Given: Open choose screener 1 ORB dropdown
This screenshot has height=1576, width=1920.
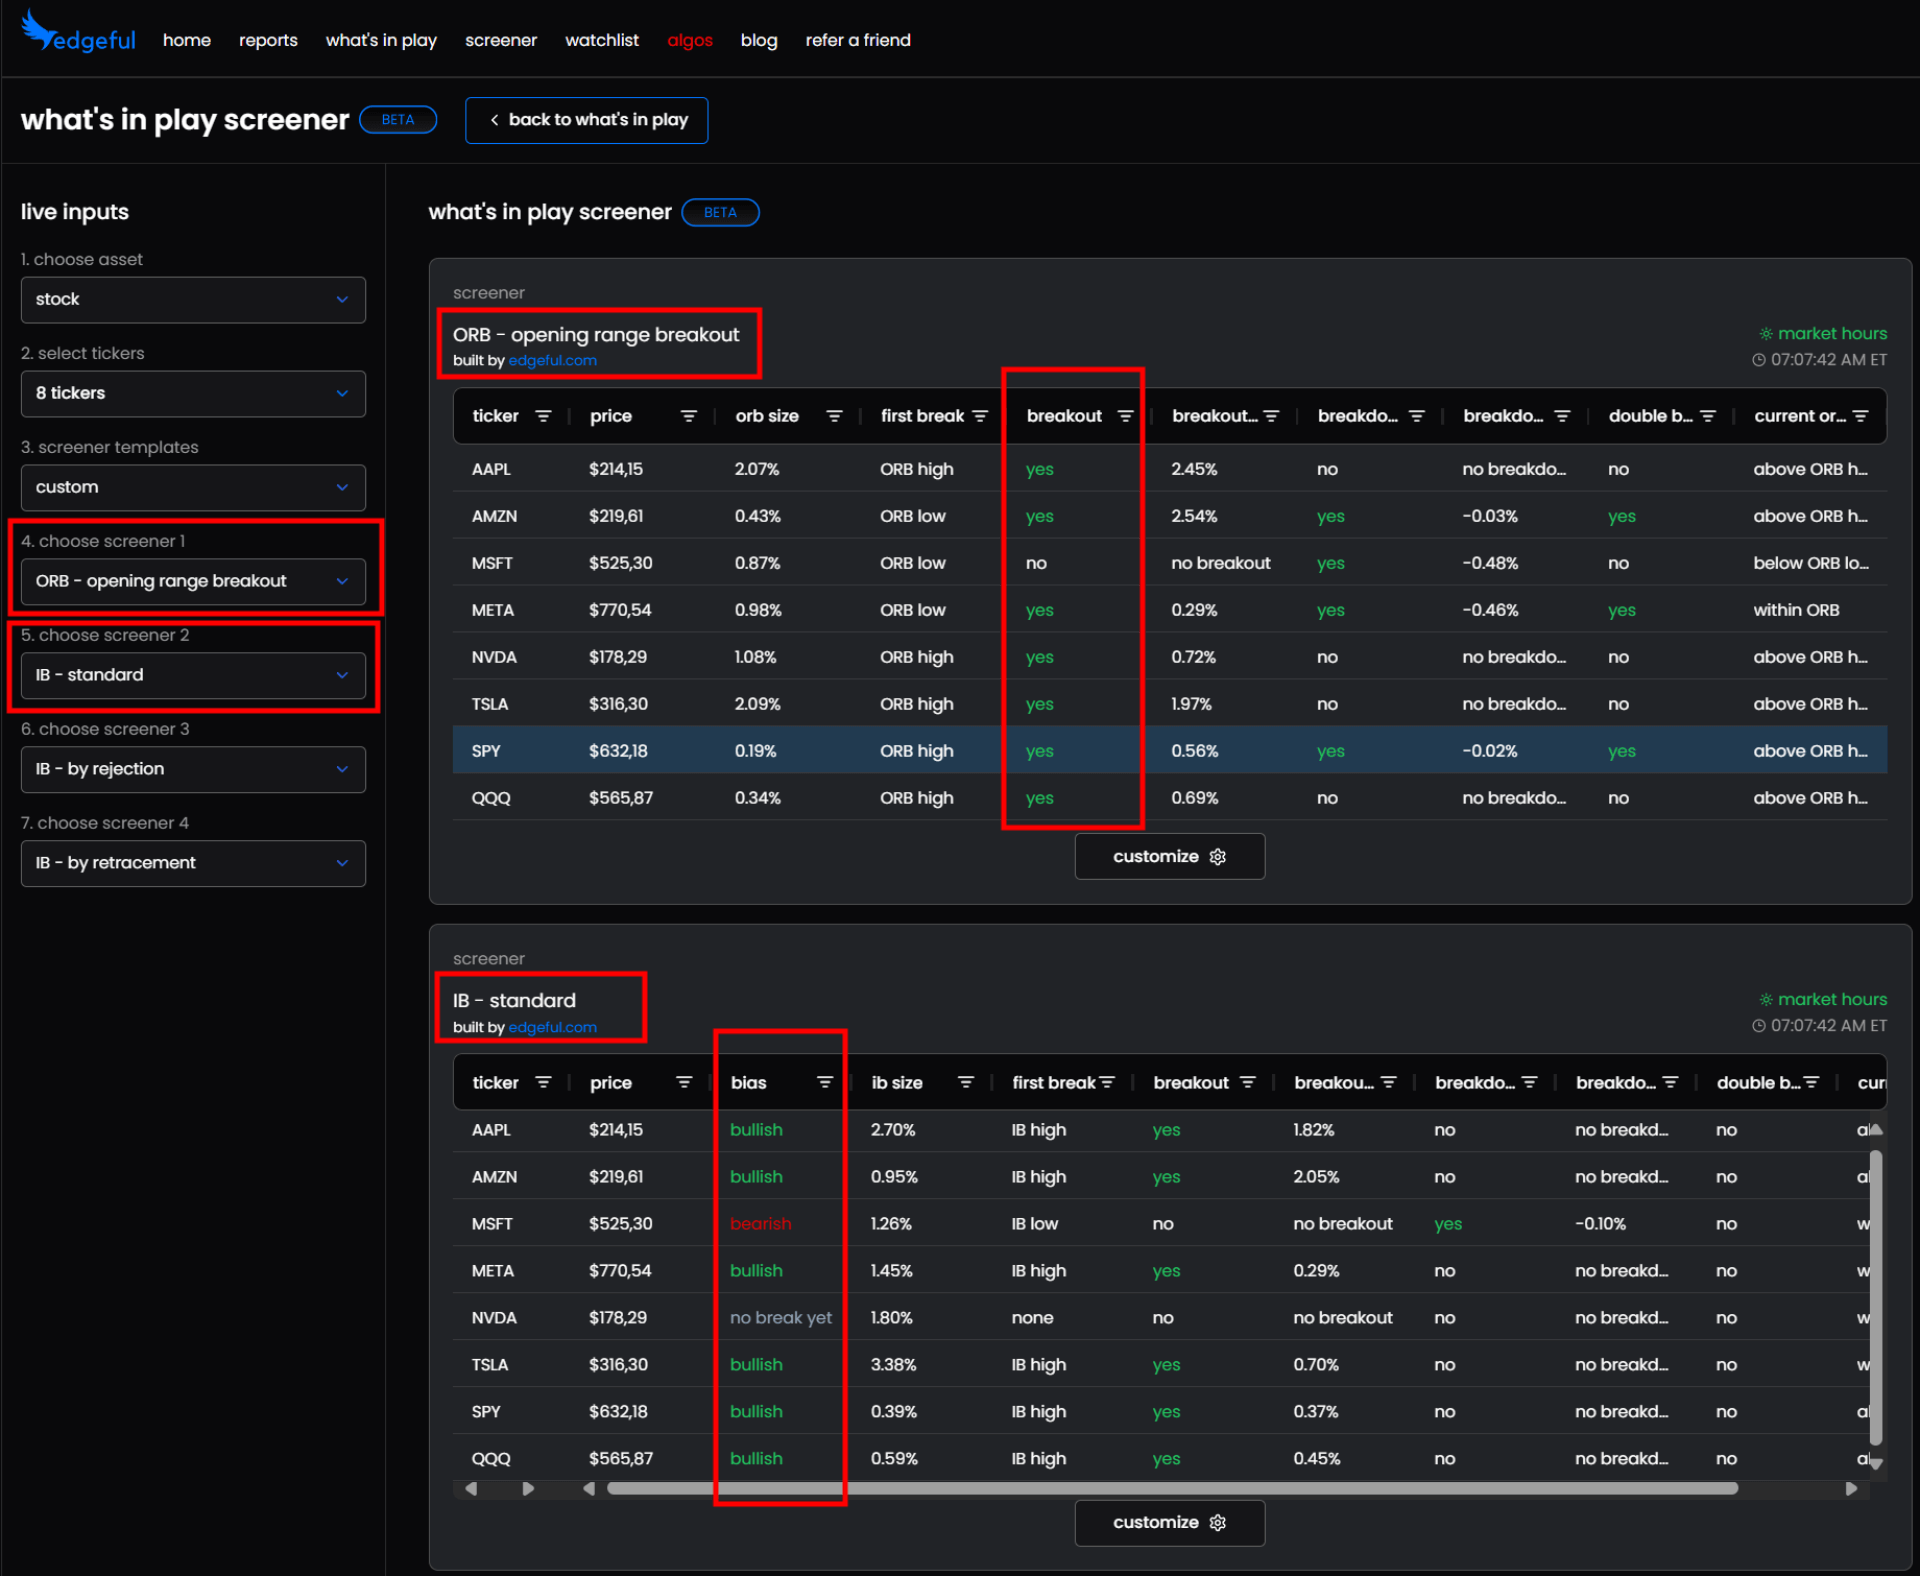Looking at the screenshot, I should click(x=193, y=581).
